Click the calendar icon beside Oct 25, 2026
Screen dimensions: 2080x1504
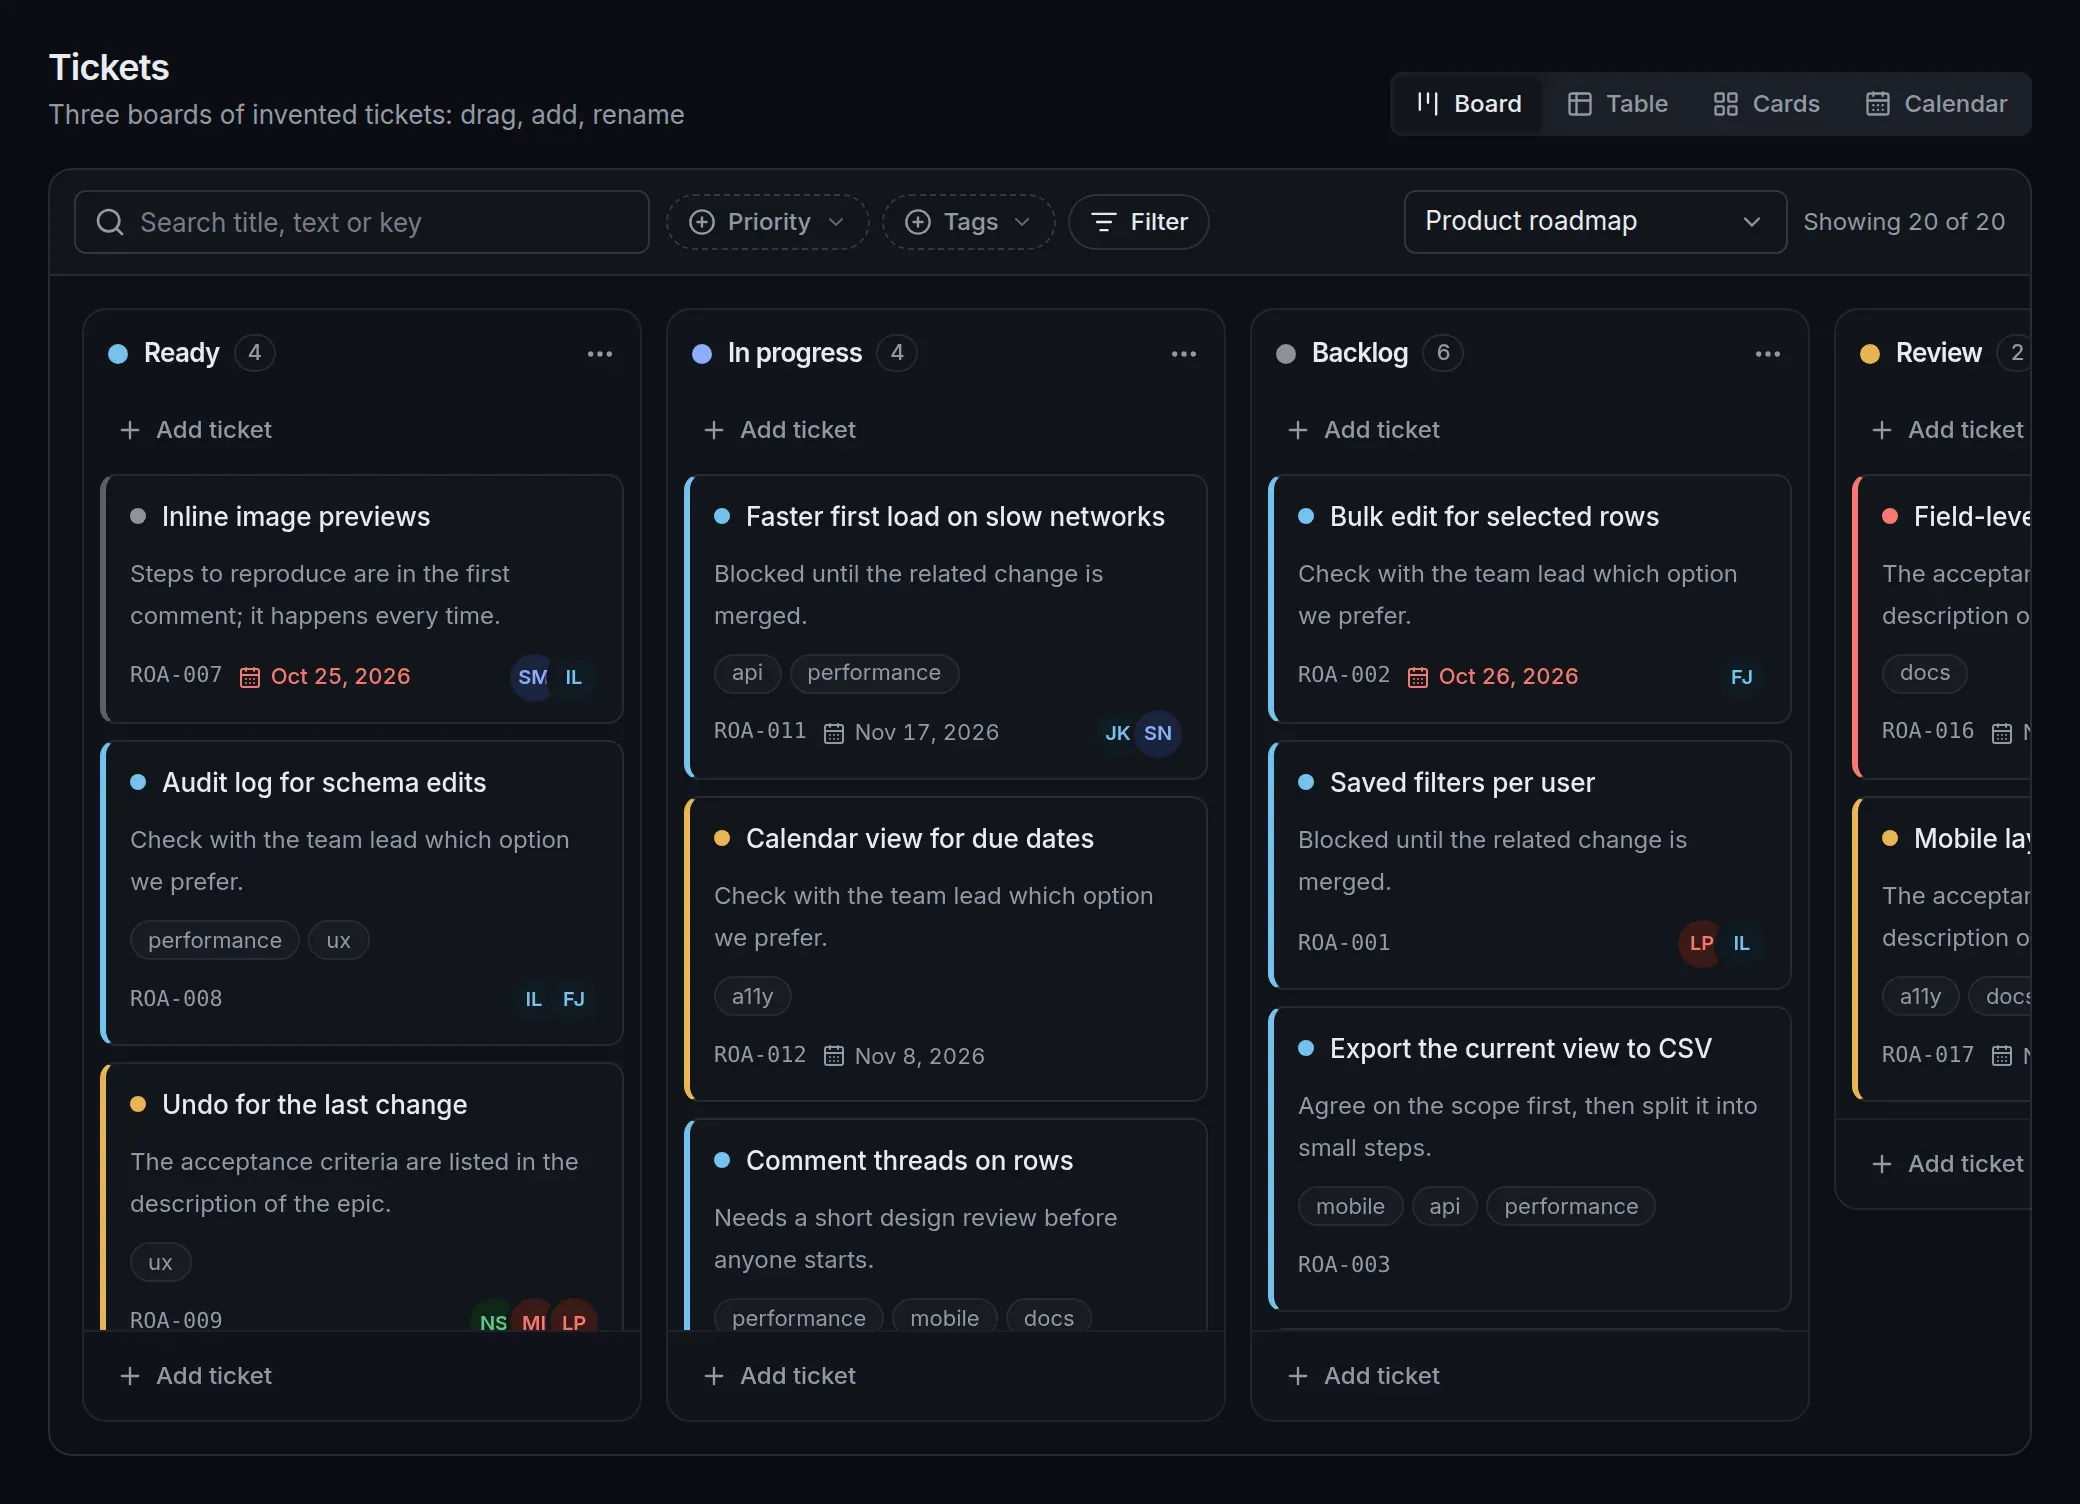(250, 678)
